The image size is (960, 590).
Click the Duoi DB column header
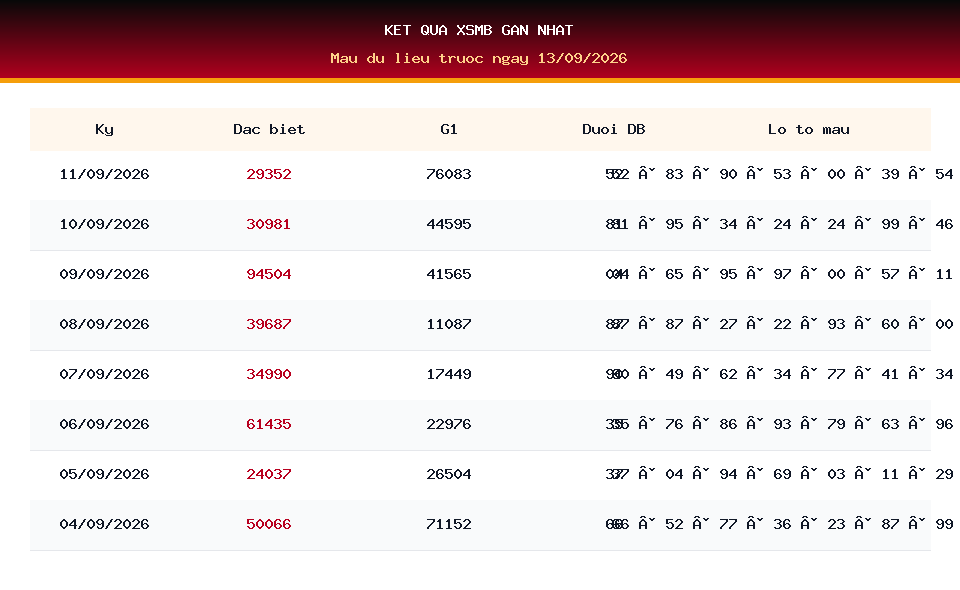tap(613, 129)
